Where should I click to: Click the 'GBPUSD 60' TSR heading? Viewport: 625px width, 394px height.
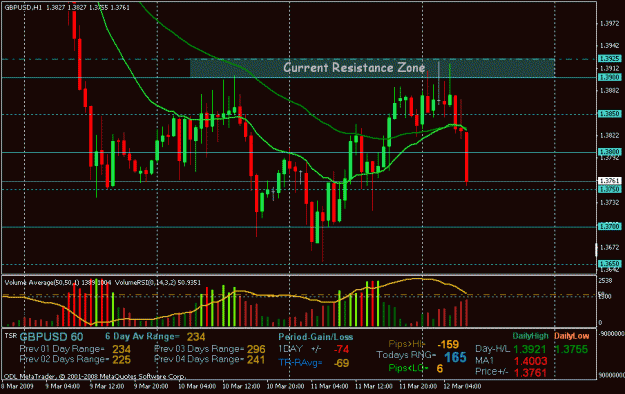pos(51,337)
